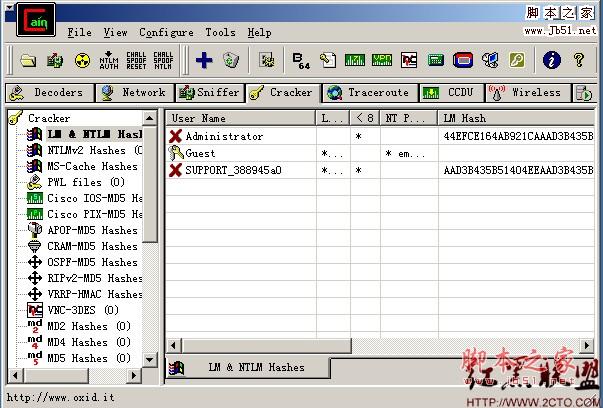Select MD4 Hashes (0) in tree
Viewport: 603px width, 408px height.
pyautogui.click(x=89, y=342)
